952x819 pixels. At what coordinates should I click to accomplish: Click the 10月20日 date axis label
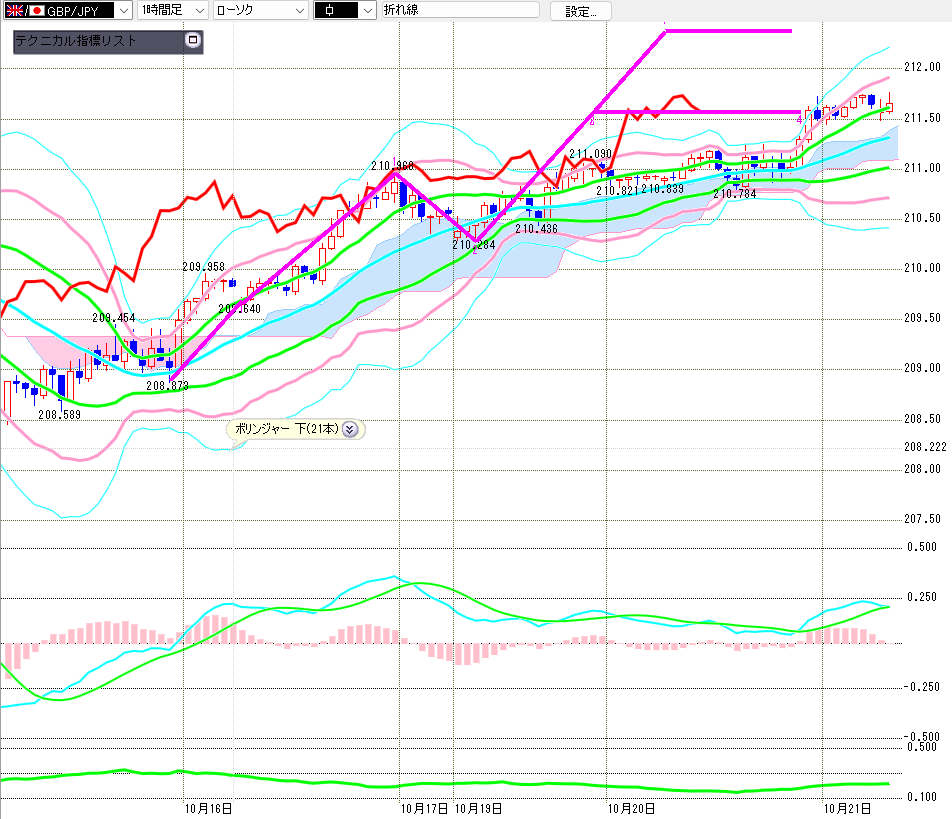point(631,809)
